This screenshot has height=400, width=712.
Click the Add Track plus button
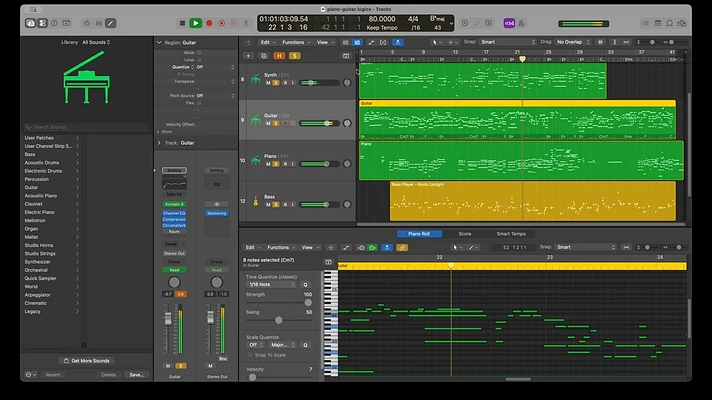coord(248,56)
